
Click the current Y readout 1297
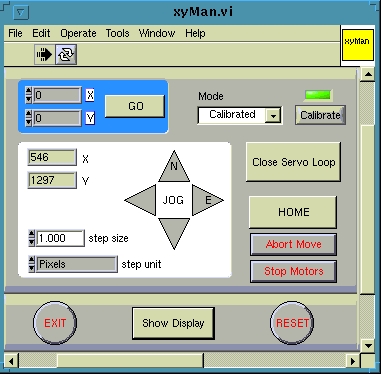tap(52, 180)
